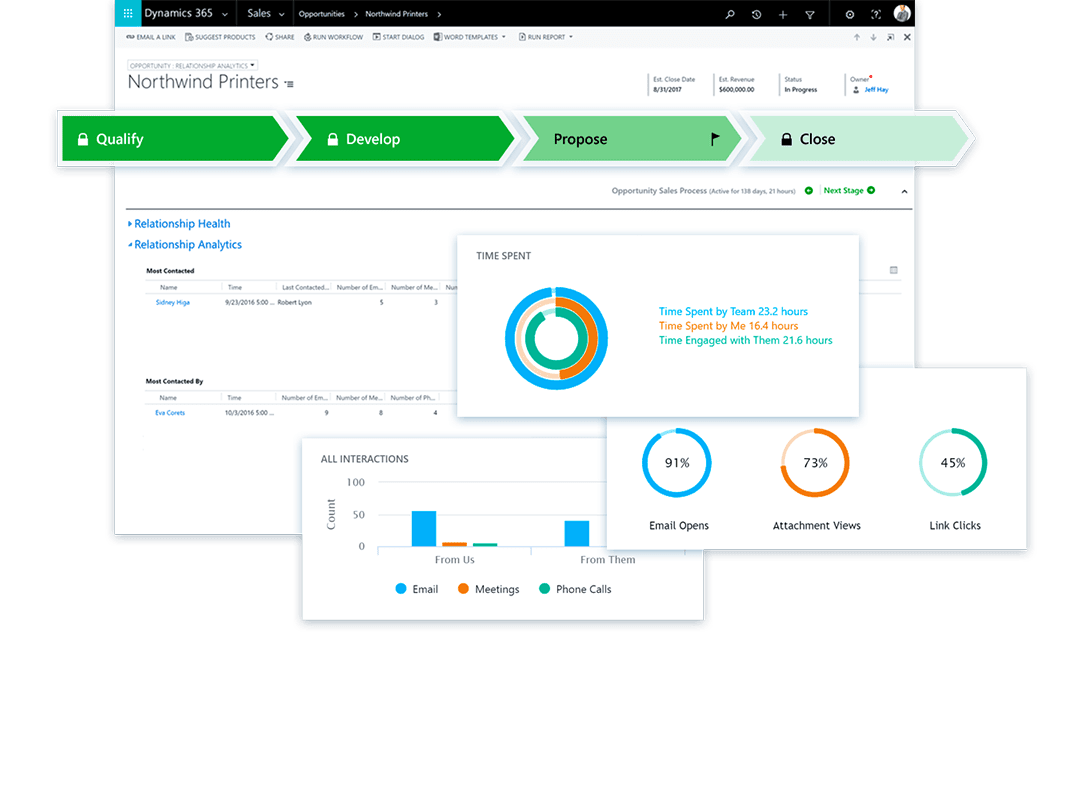The width and height of the screenshot is (1084, 812).
Task: Click Run Workflow command
Action: (333, 37)
